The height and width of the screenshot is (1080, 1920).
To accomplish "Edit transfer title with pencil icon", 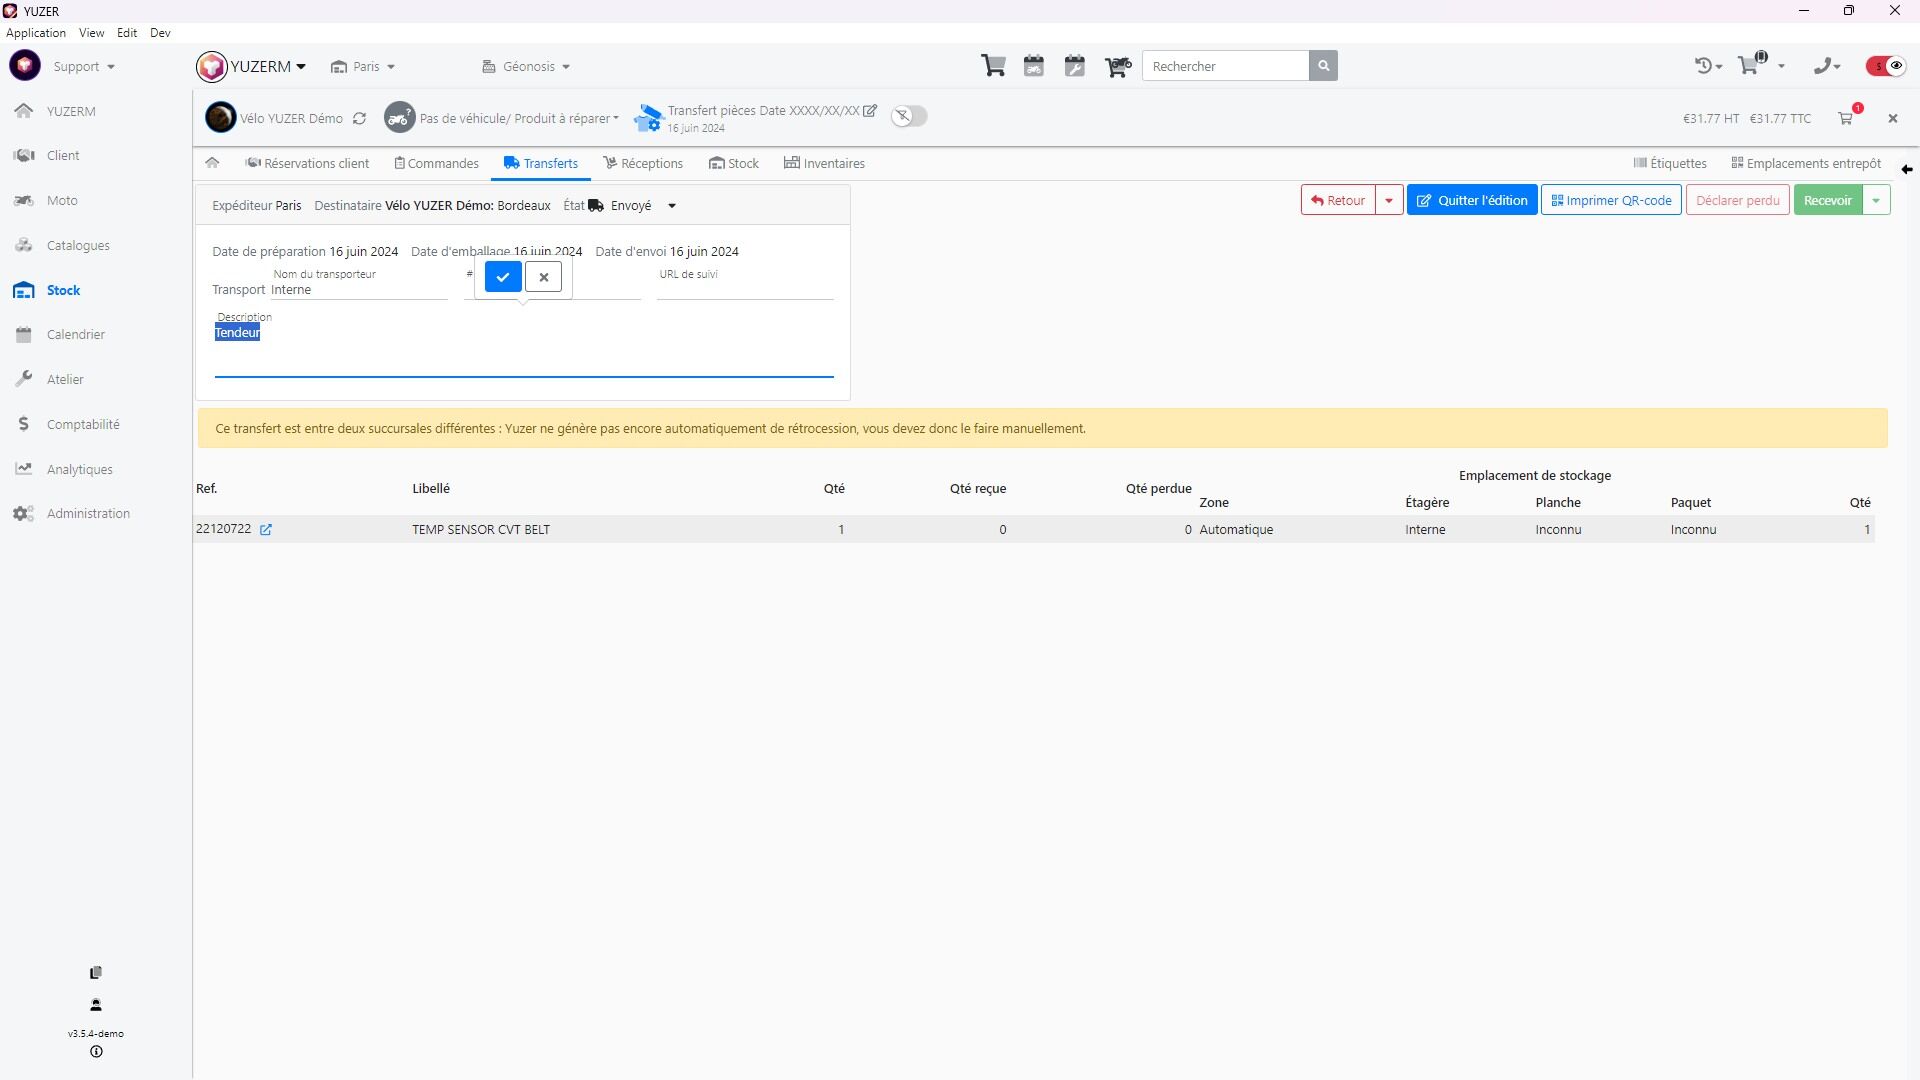I will point(870,111).
